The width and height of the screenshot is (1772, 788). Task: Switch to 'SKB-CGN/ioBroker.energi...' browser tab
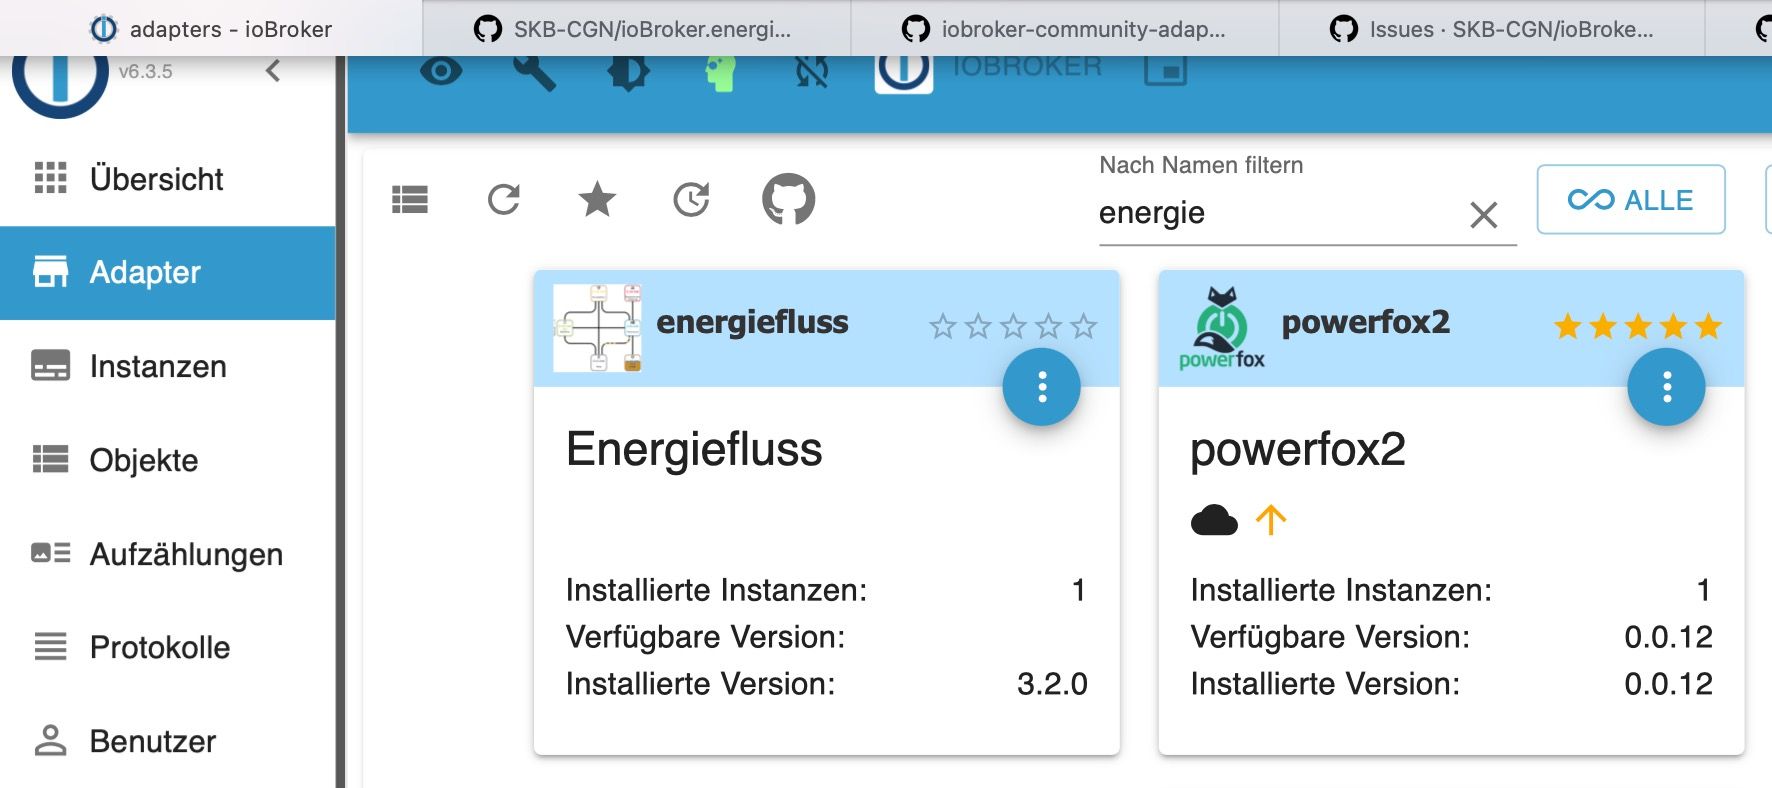coord(637,29)
